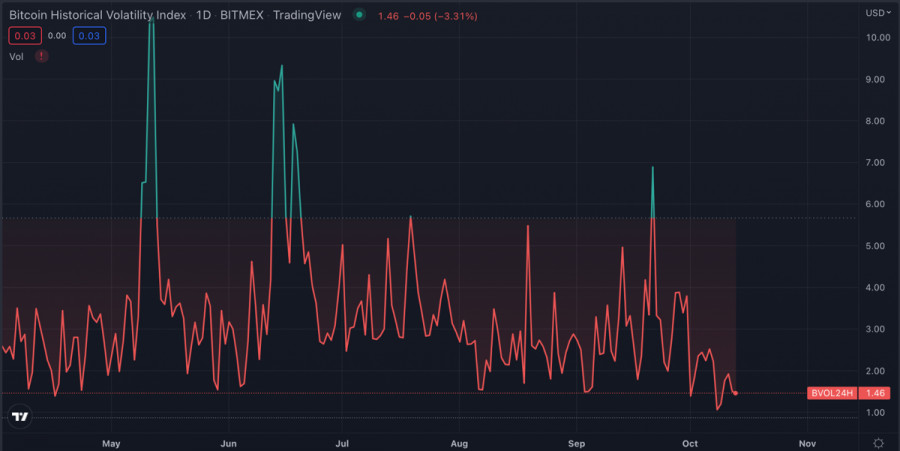
Task: Click the Oct label on time axis
Action: 690,442
